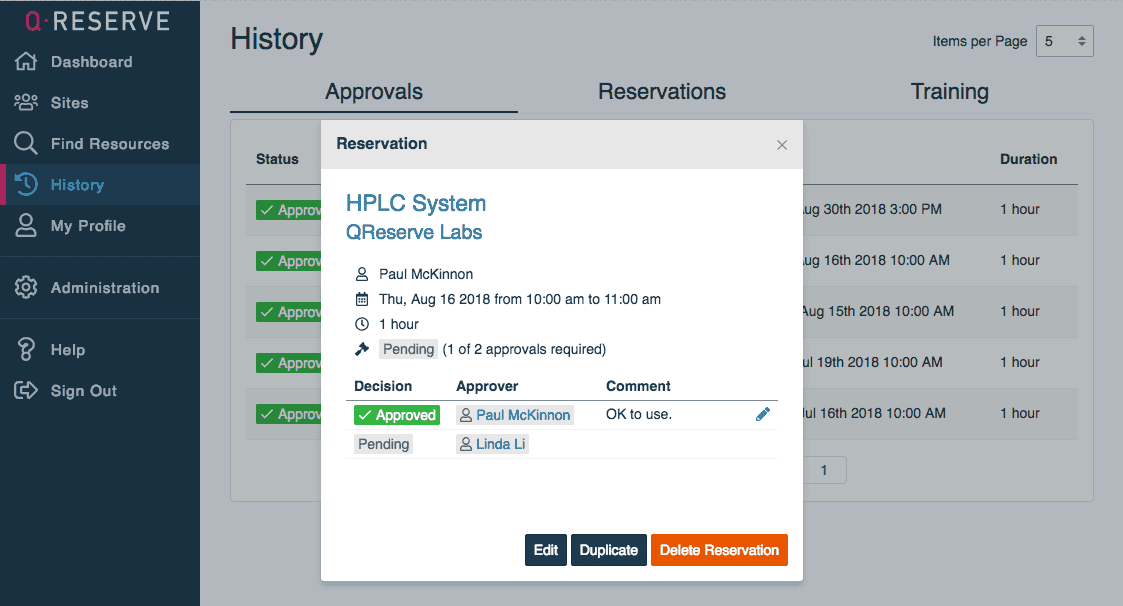
Task: Click the History clock icon in sidebar
Action: (x=26, y=185)
